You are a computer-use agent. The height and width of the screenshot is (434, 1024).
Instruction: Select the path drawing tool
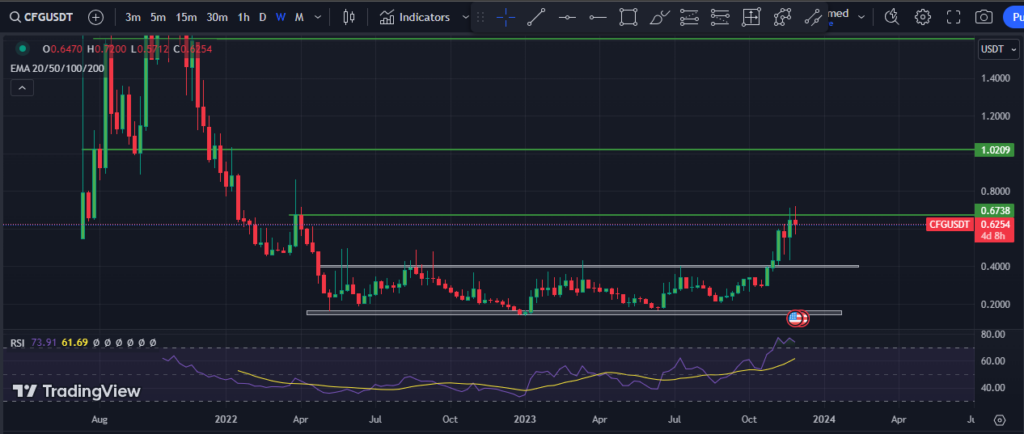782,18
